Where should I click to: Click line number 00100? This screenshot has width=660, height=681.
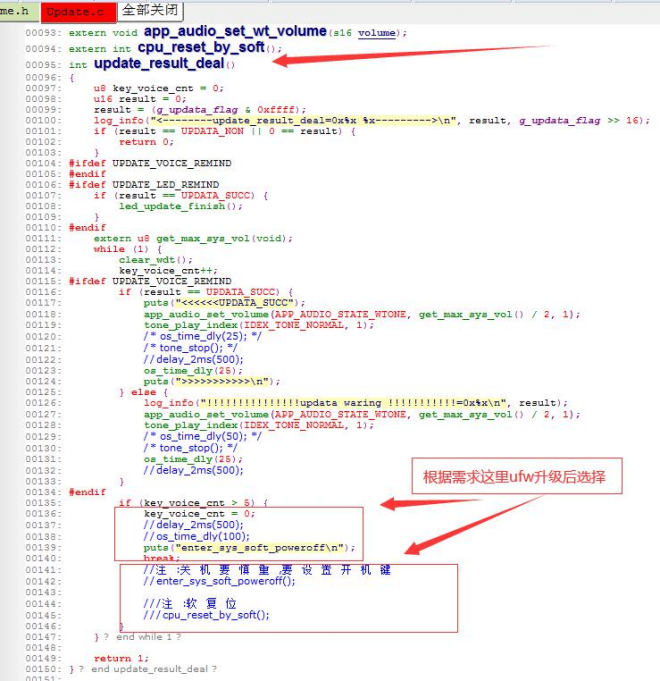[x=43, y=121]
